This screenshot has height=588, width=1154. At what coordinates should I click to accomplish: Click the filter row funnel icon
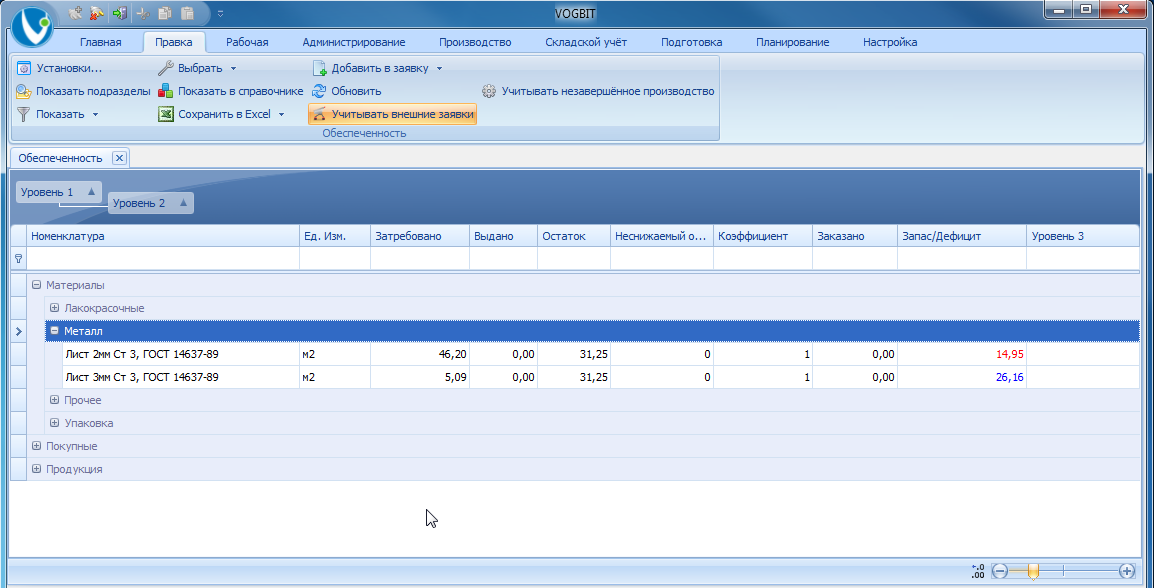[18, 258]
